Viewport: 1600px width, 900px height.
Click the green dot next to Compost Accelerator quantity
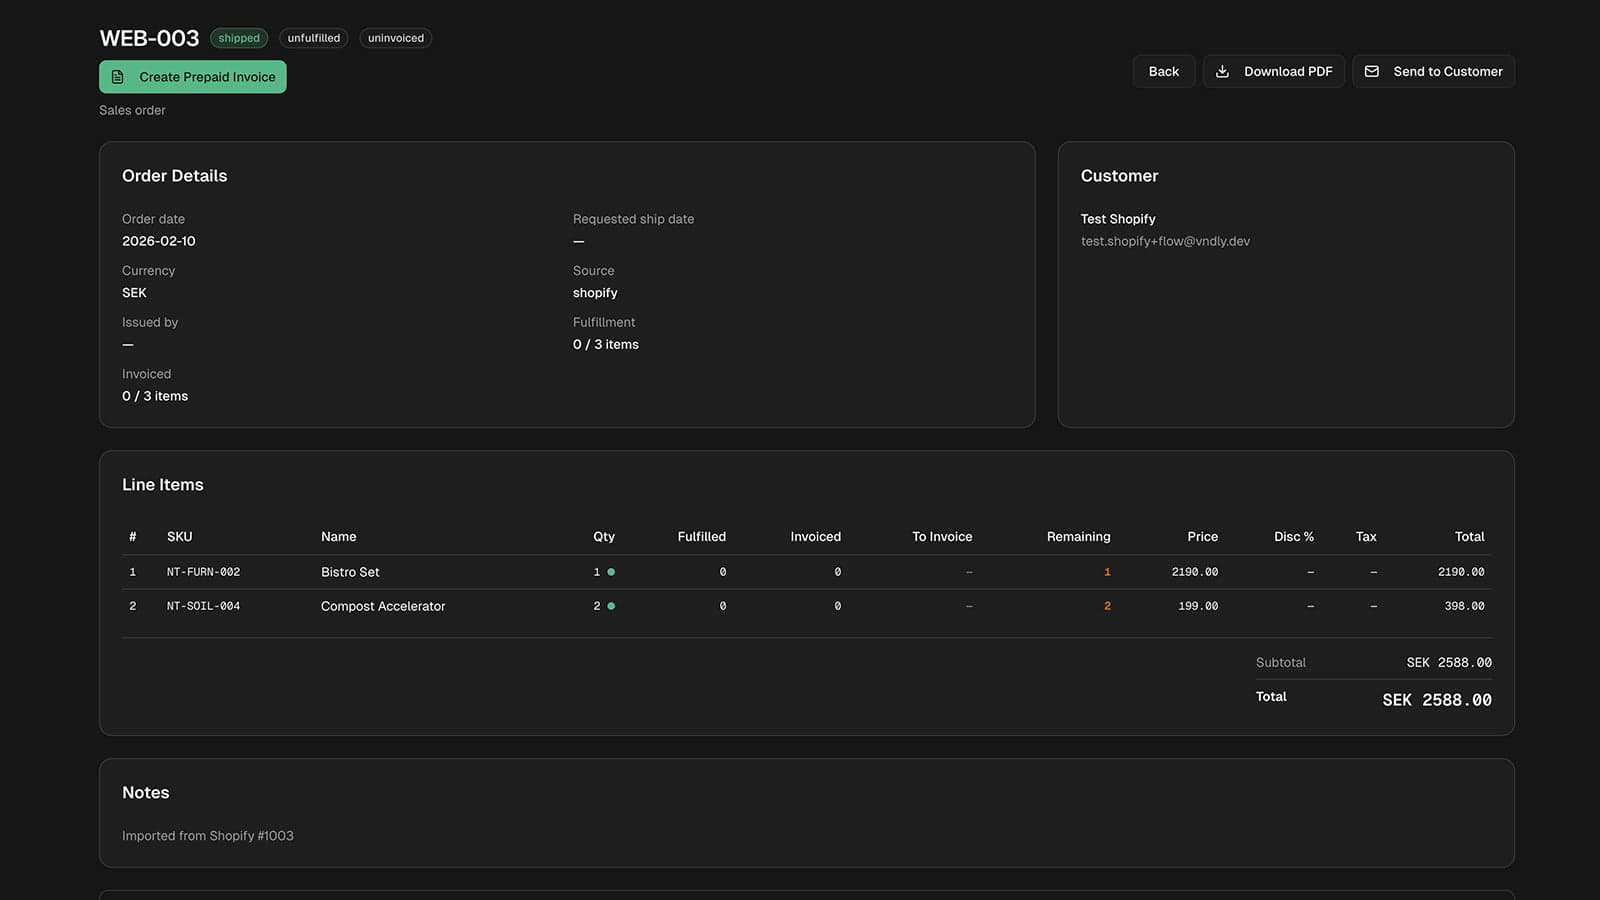point(611,606)
